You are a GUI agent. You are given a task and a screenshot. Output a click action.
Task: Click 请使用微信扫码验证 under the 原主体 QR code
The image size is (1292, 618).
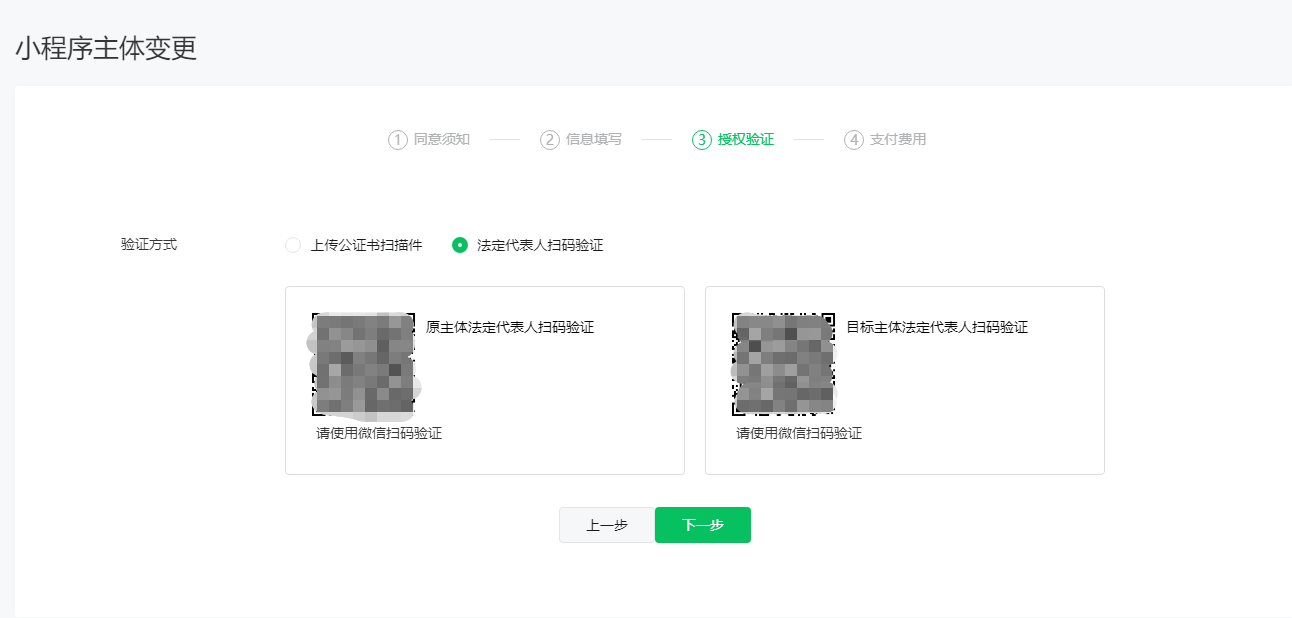pos(379,433)
